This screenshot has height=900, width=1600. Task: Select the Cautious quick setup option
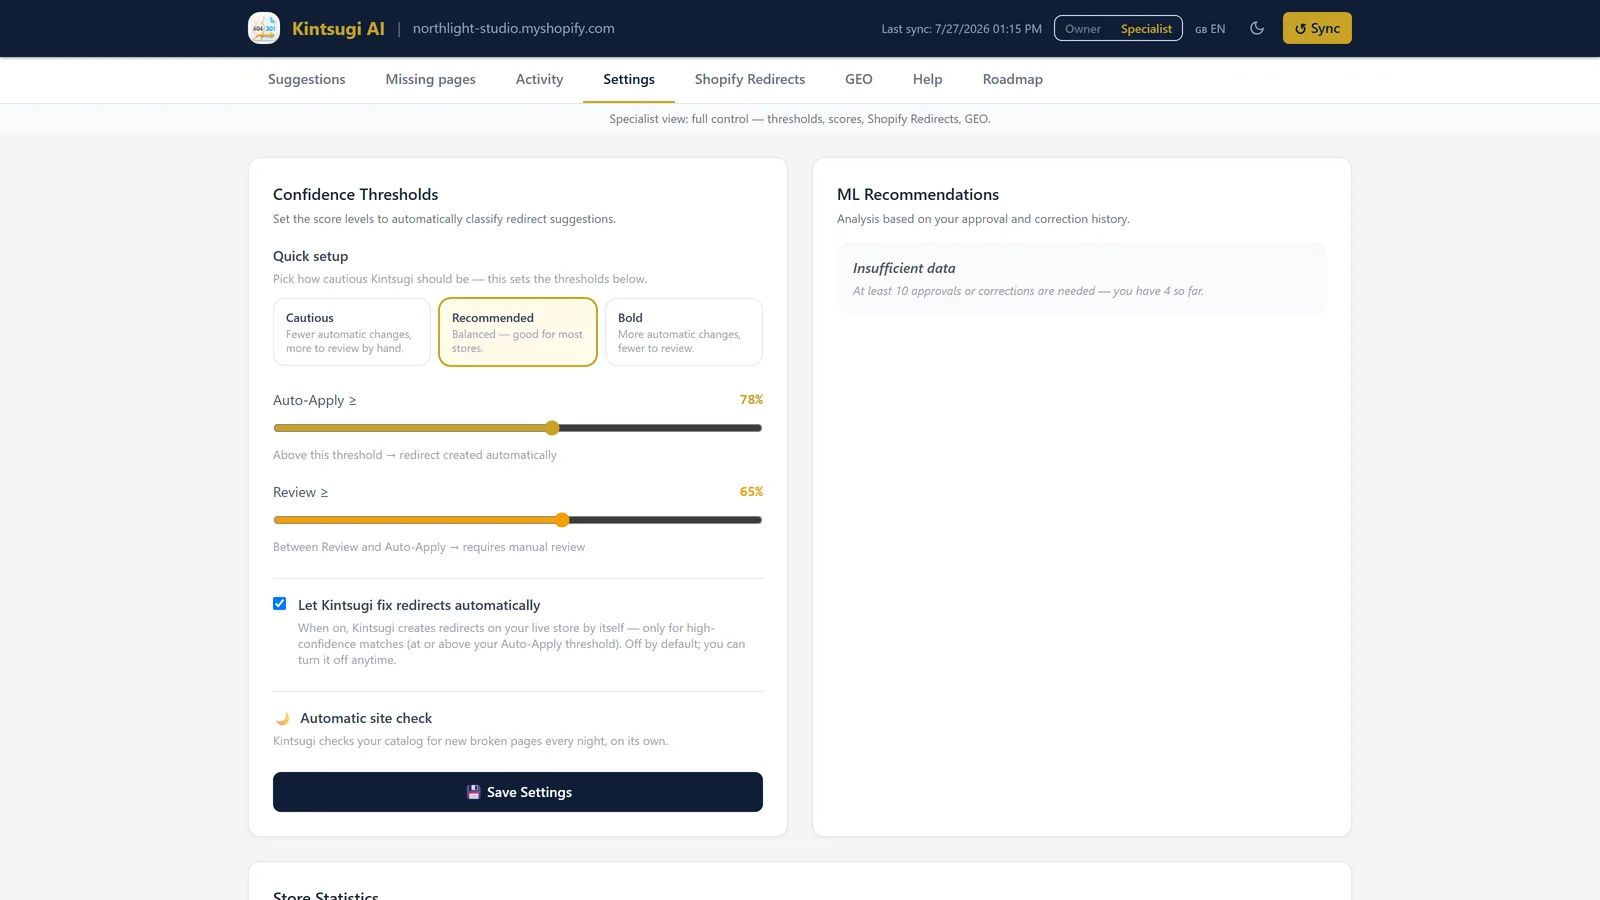coord(352,332)
